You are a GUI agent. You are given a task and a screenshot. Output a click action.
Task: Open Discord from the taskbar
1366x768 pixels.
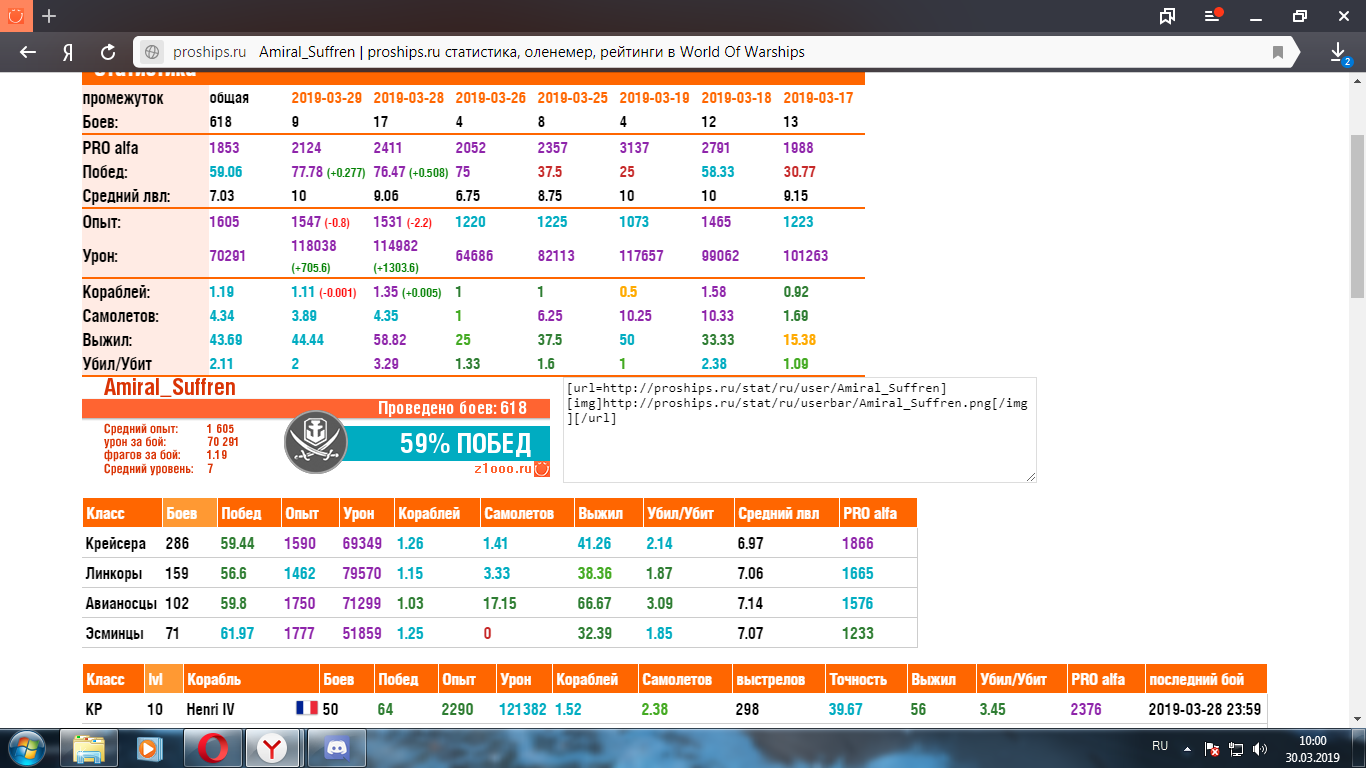pos(331,747)
